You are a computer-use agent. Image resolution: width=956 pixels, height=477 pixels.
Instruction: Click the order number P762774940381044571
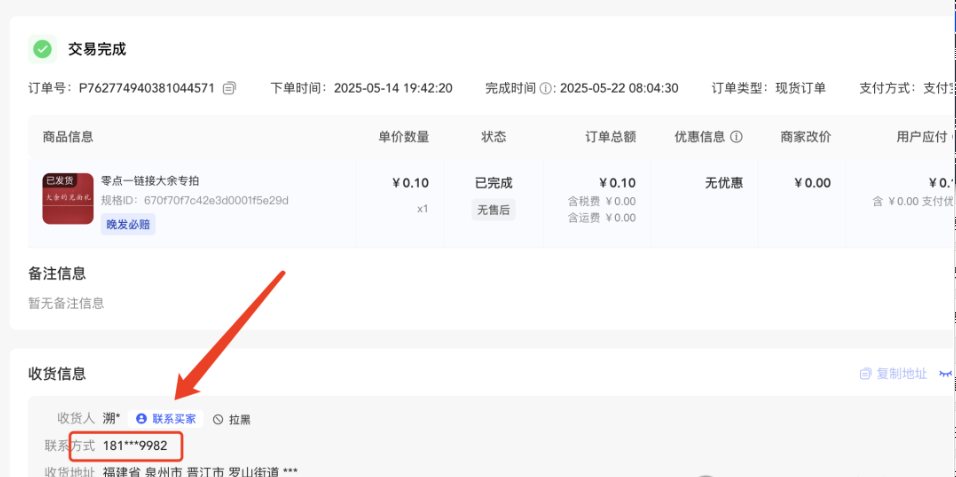click(147, 88)
